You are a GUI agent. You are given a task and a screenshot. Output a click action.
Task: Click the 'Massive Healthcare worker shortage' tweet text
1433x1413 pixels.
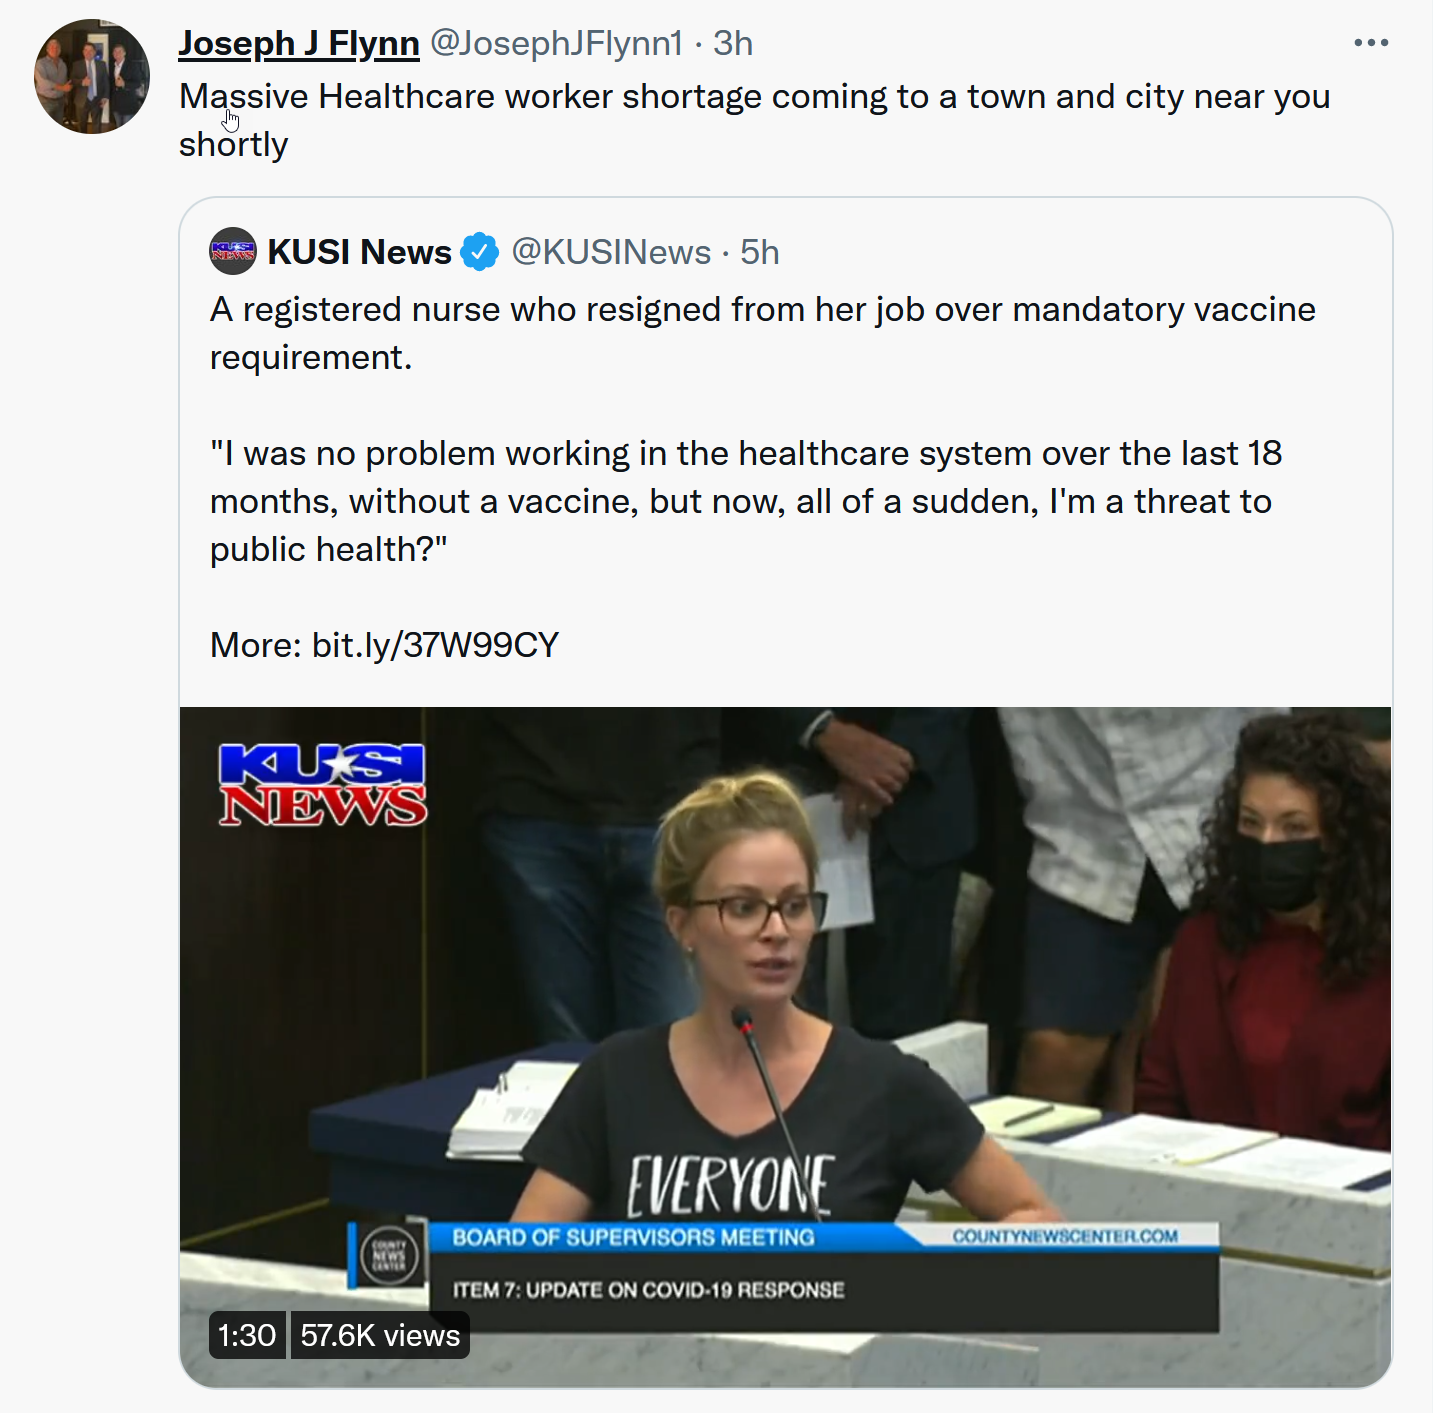[x=755, y=120]
